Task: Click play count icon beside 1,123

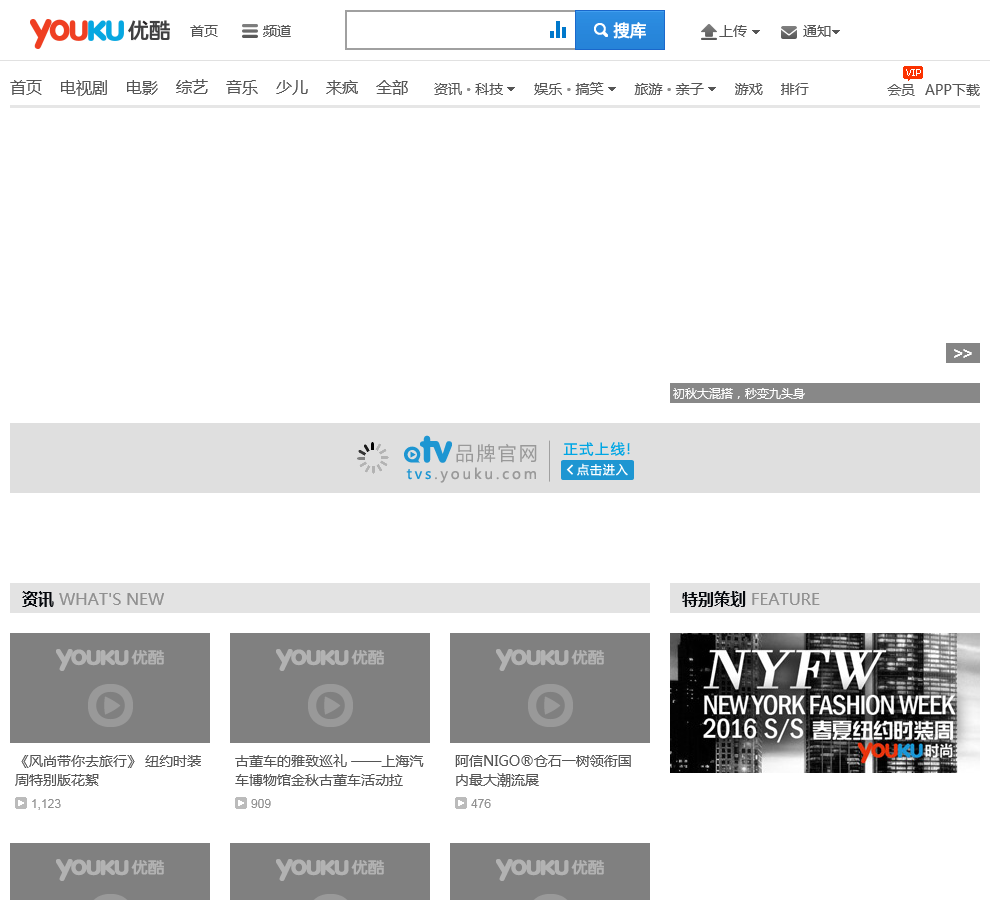Action: pos(21,803)
